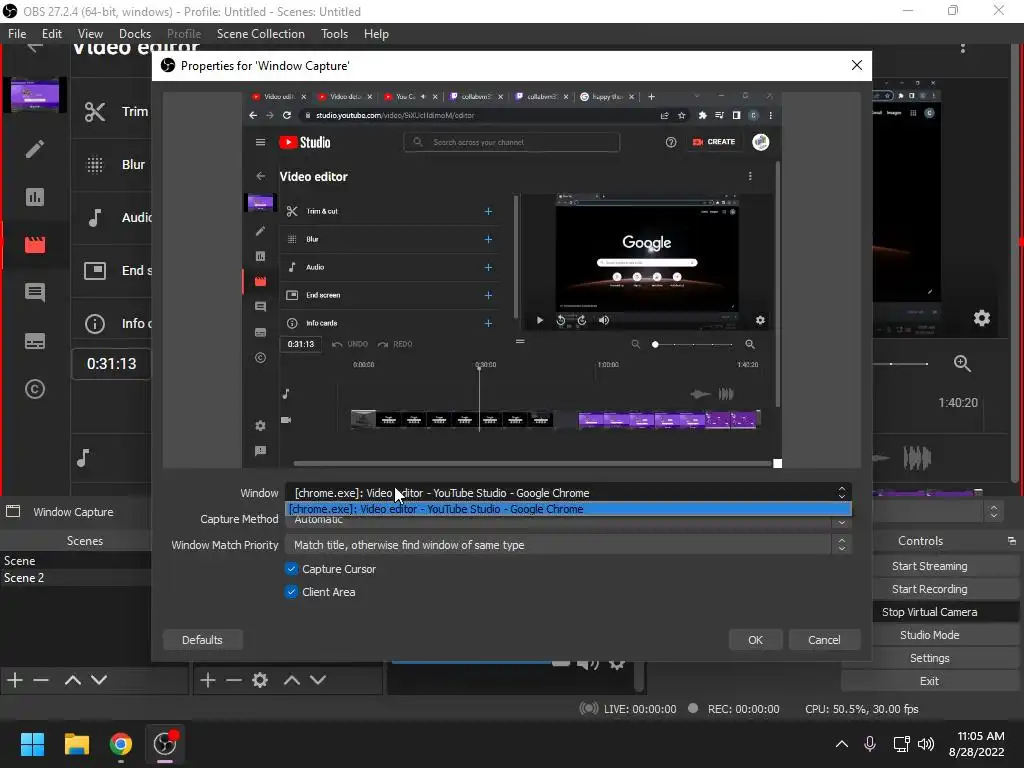Open the Edit menu

coord(52,33)
